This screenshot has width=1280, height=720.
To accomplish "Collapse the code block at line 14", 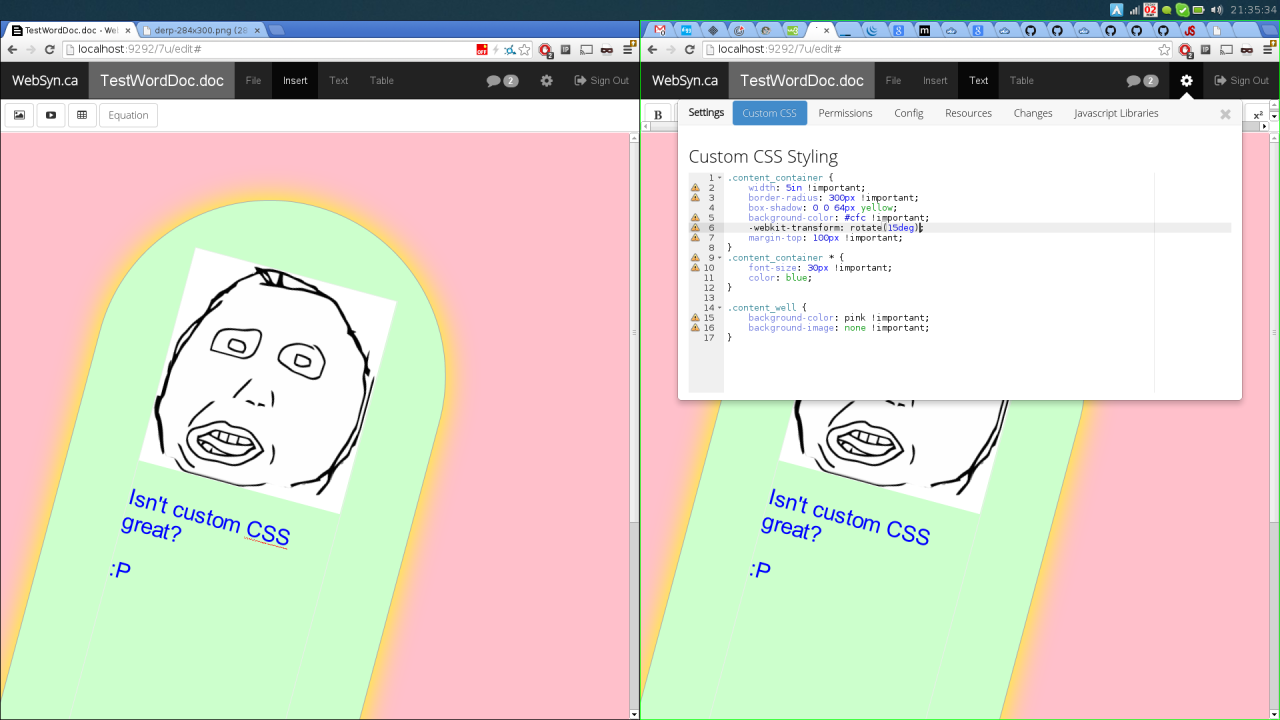I will tap(719, 308).
